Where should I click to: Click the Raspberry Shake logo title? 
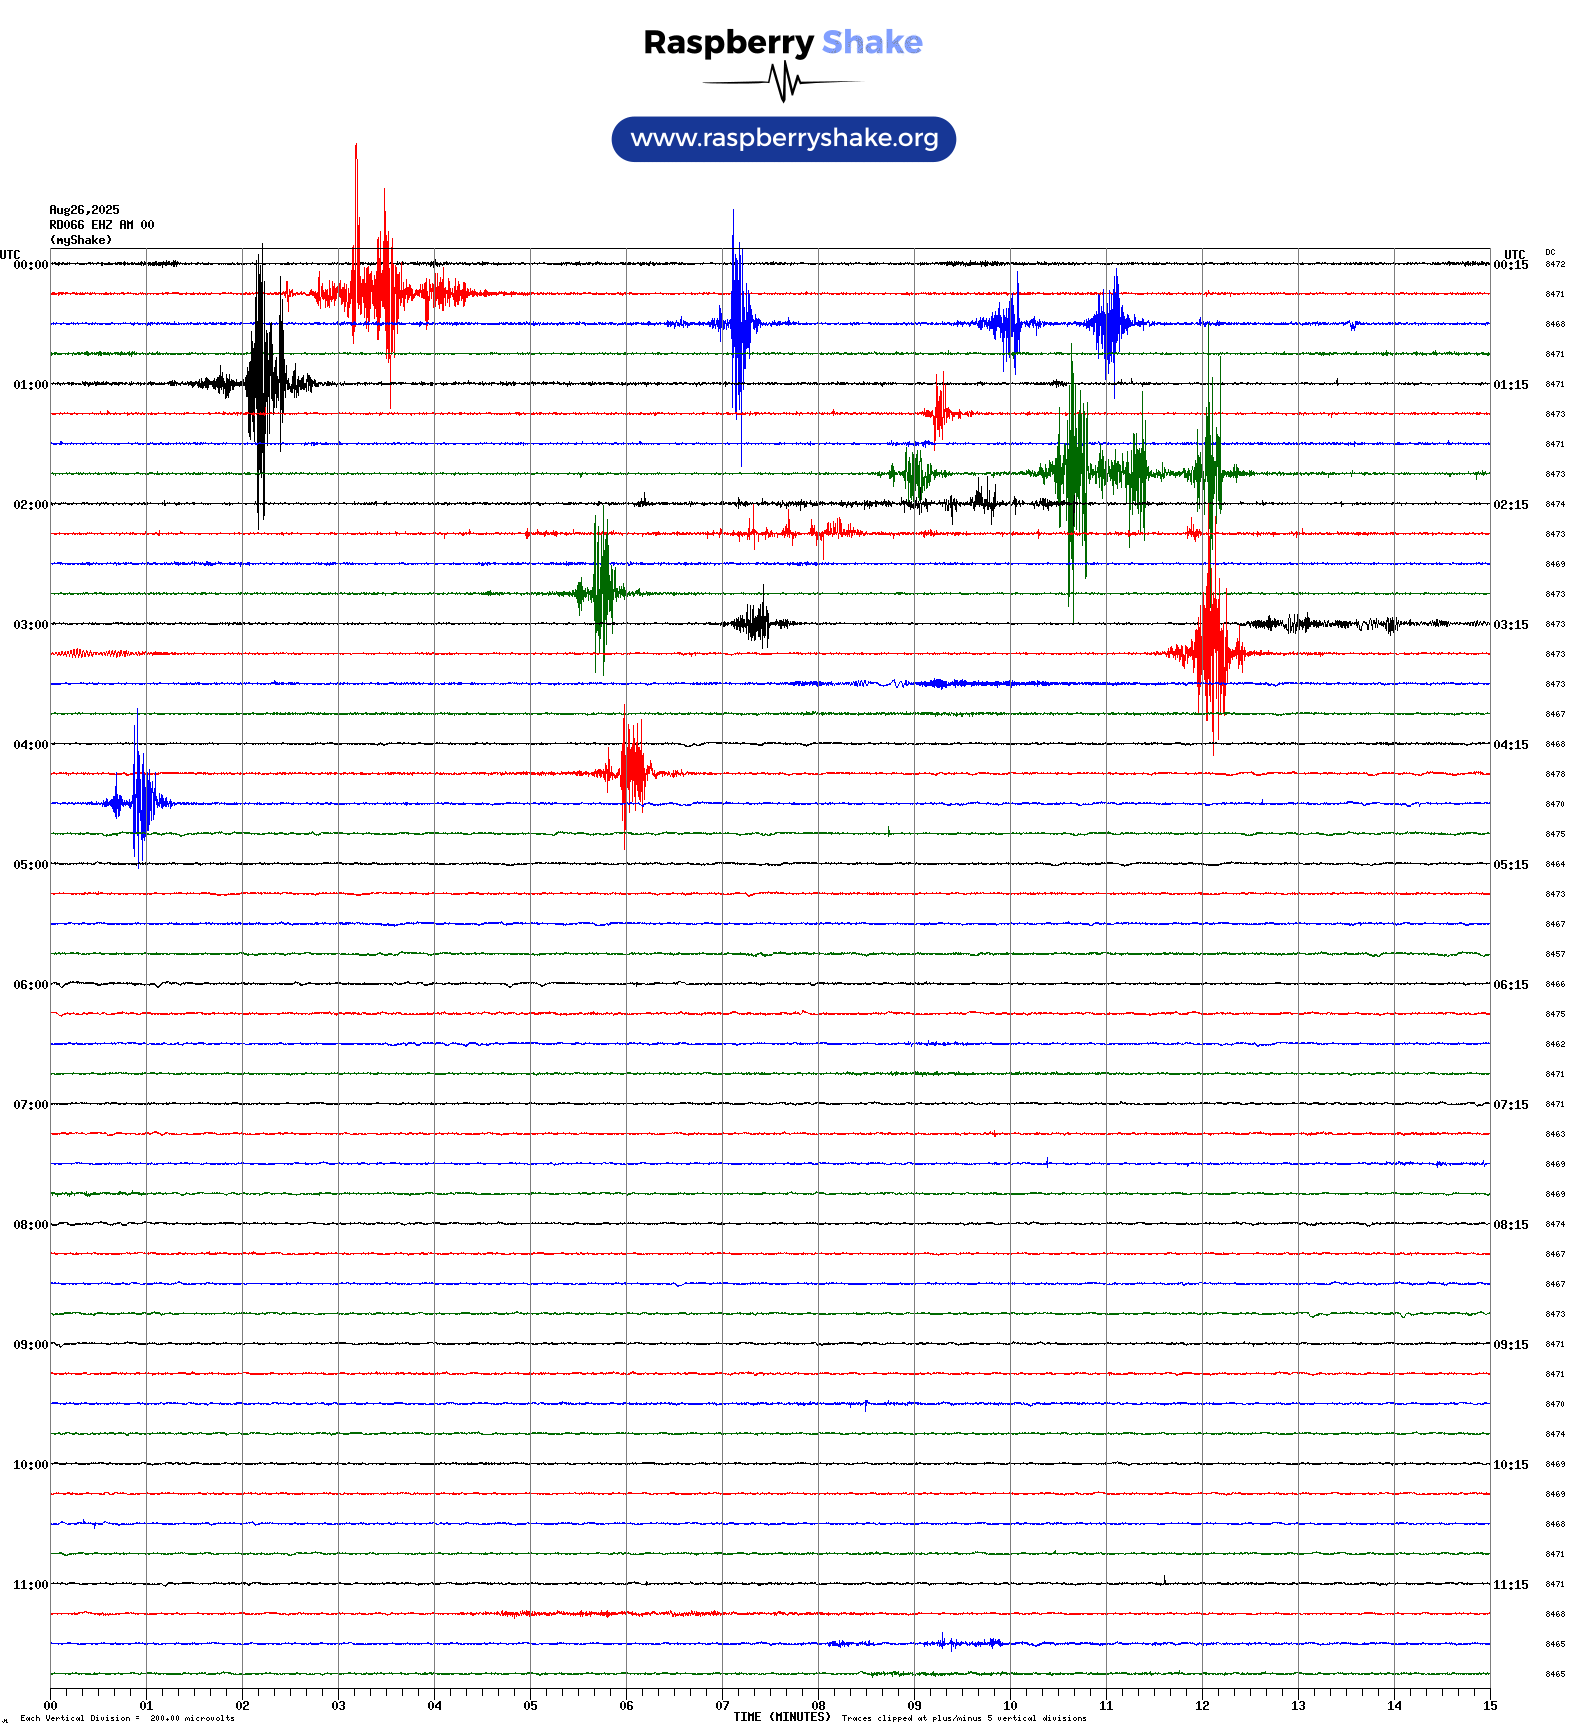click(x=783, y=42)
